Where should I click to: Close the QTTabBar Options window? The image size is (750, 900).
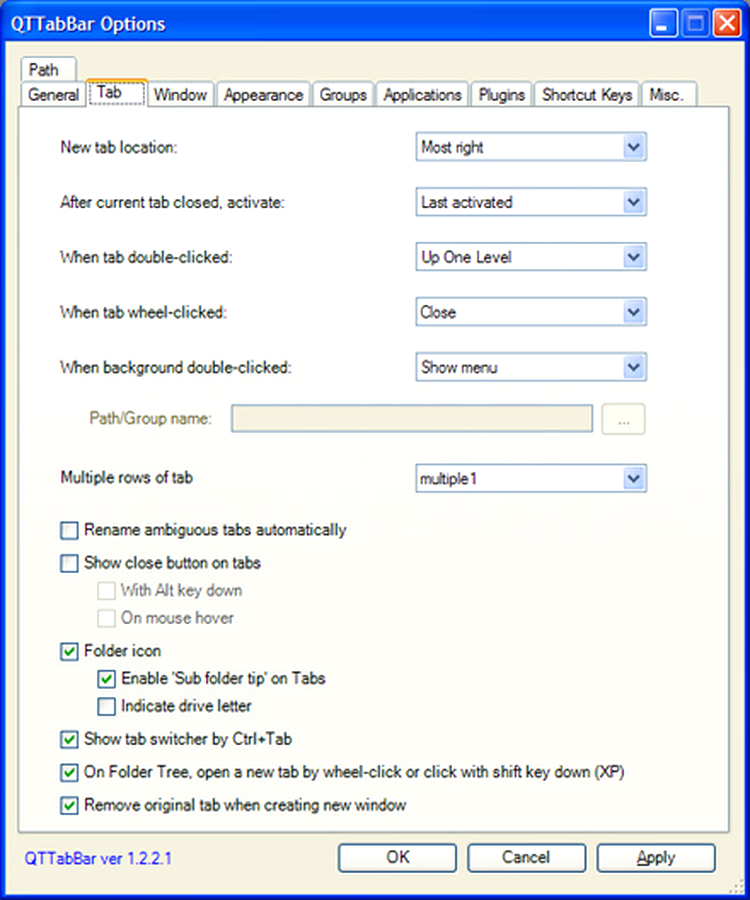pos(726,24)
